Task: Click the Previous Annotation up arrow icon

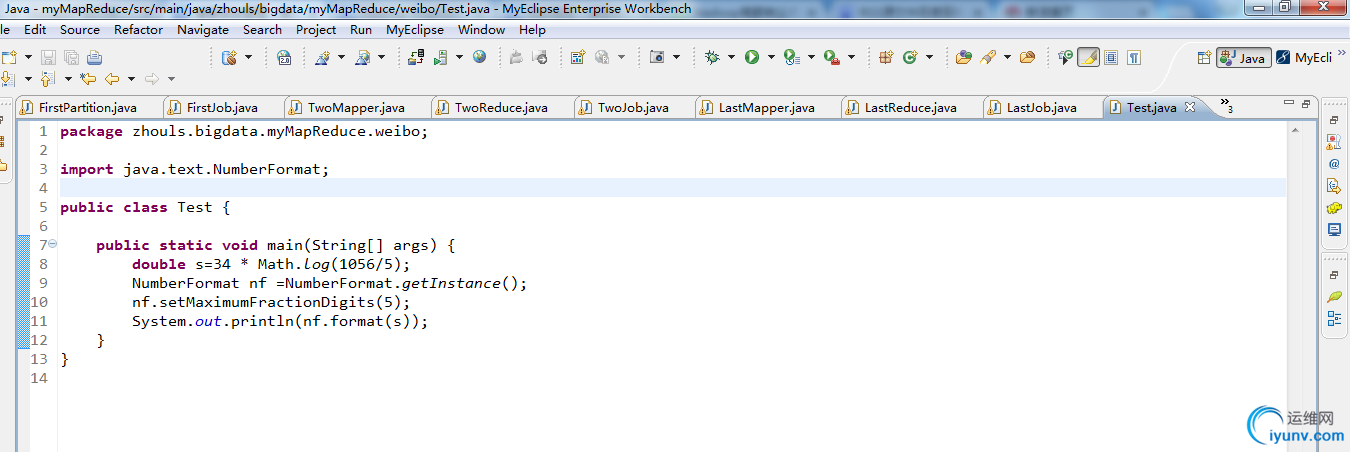Action: (47, 79)
